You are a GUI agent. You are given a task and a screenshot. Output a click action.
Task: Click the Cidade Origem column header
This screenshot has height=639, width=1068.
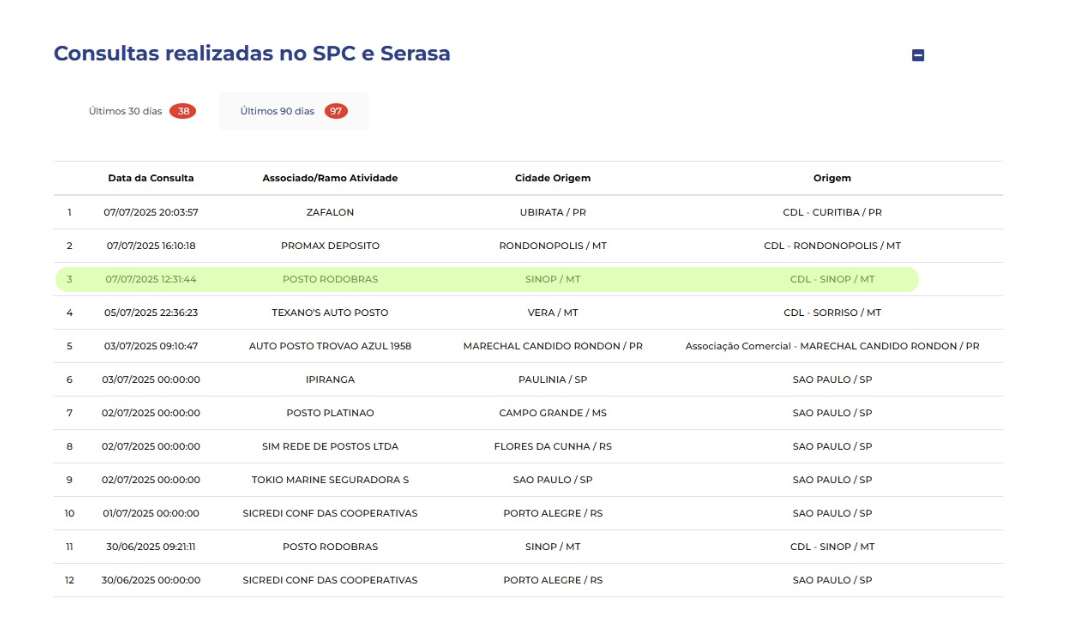(552, 178)
